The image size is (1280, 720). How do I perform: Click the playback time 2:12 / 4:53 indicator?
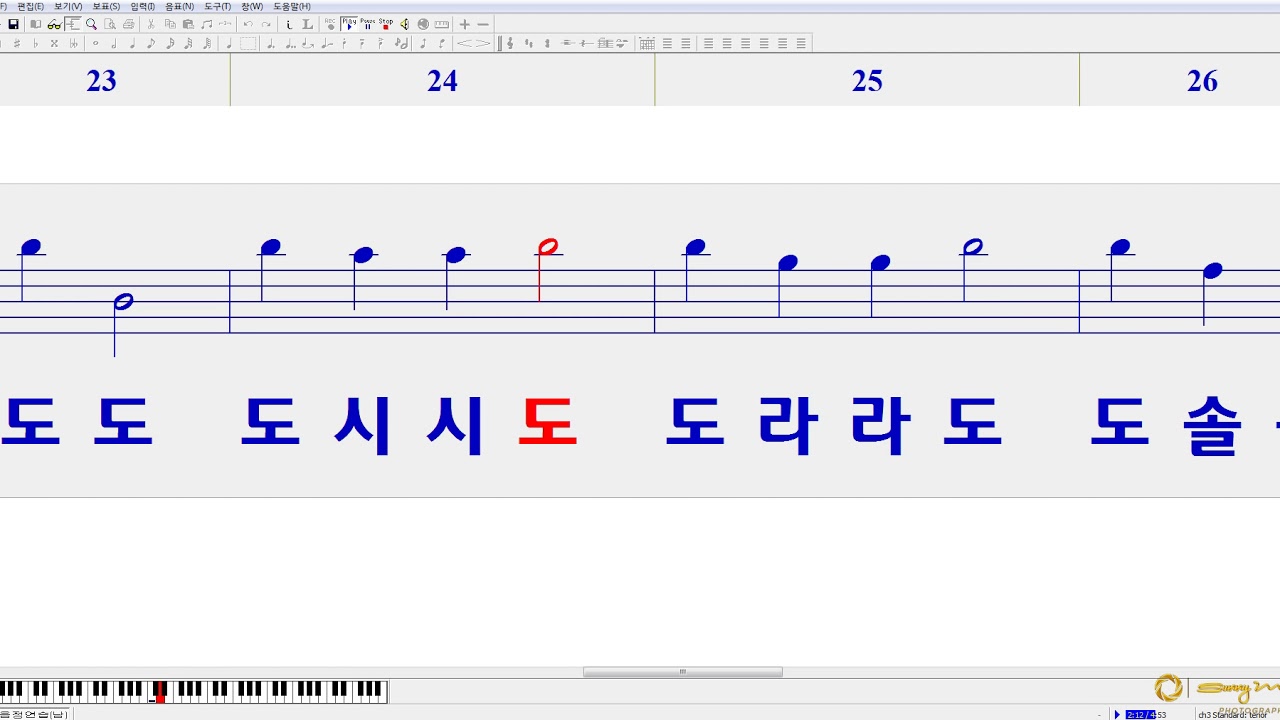coord(1146,714)
